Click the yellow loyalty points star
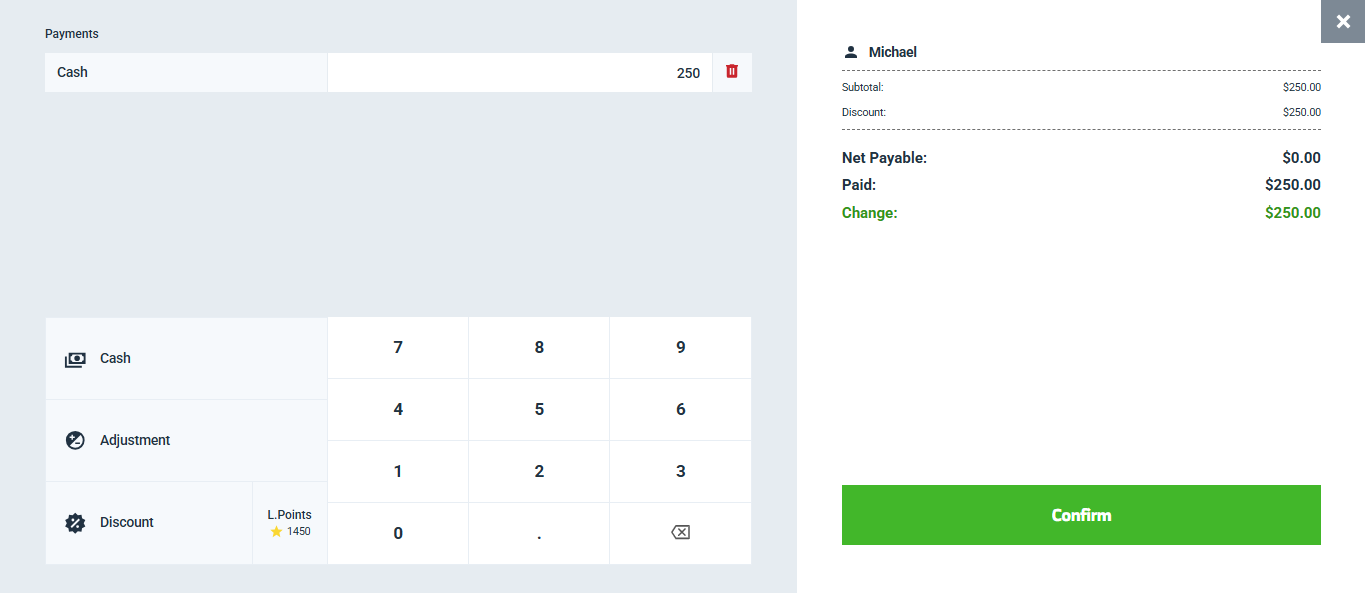This screenshot has height=593, width=1365. [x=277, y=532]
